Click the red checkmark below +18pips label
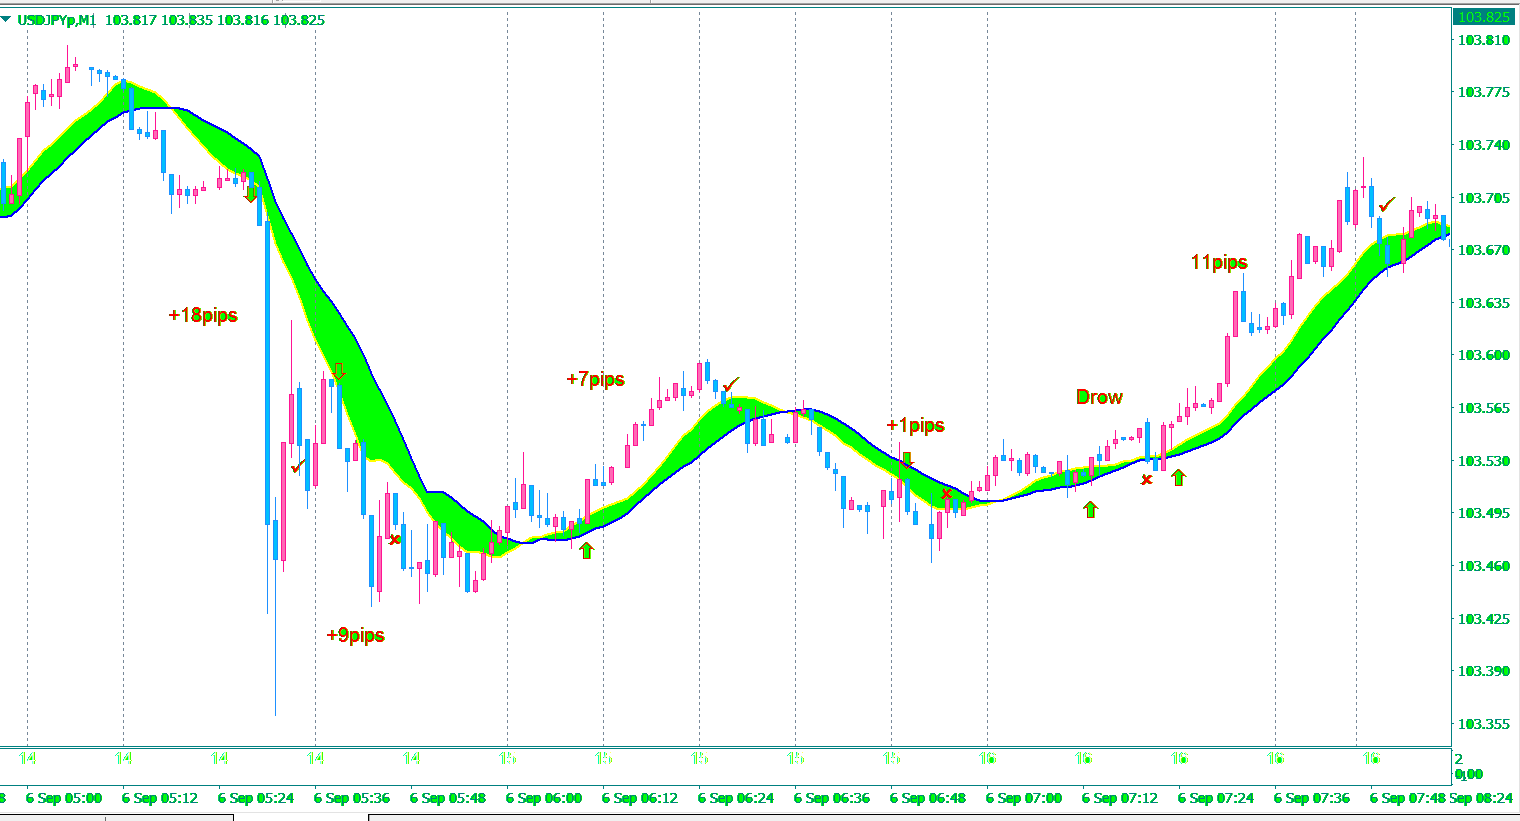Screen dimensions: 1520x821 (x=298, y=466)
